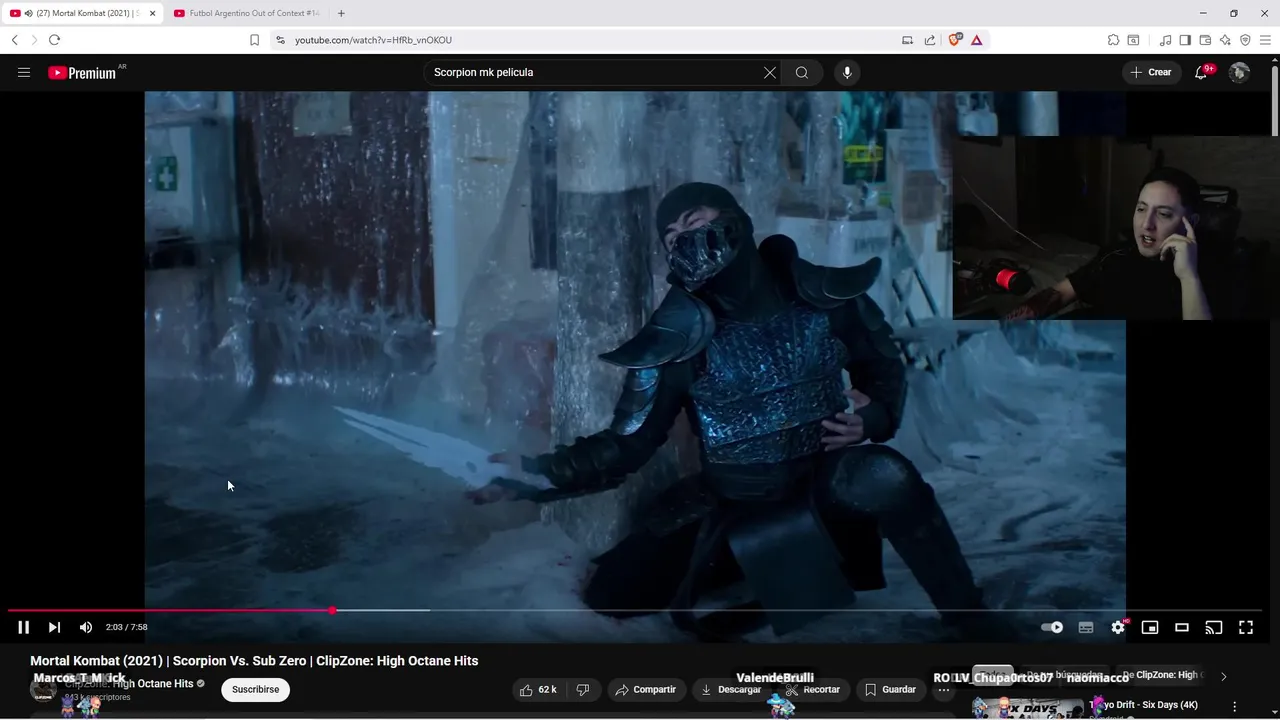1280x720 pixels.
Task: Cast video to a TV
Action: point(1214,627)
